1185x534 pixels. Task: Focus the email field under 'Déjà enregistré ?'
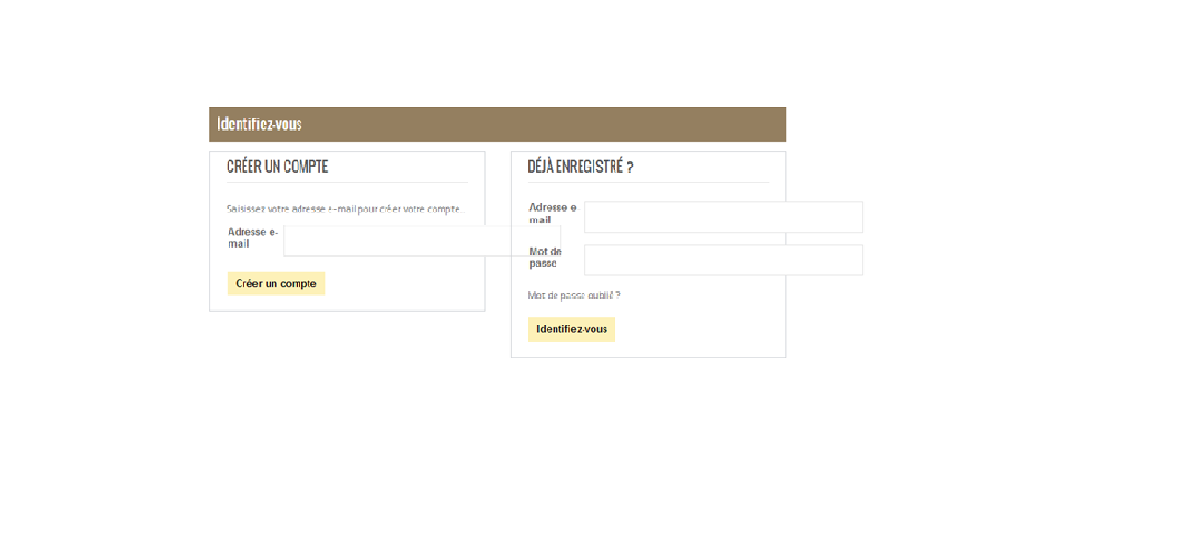click(723, 218)
